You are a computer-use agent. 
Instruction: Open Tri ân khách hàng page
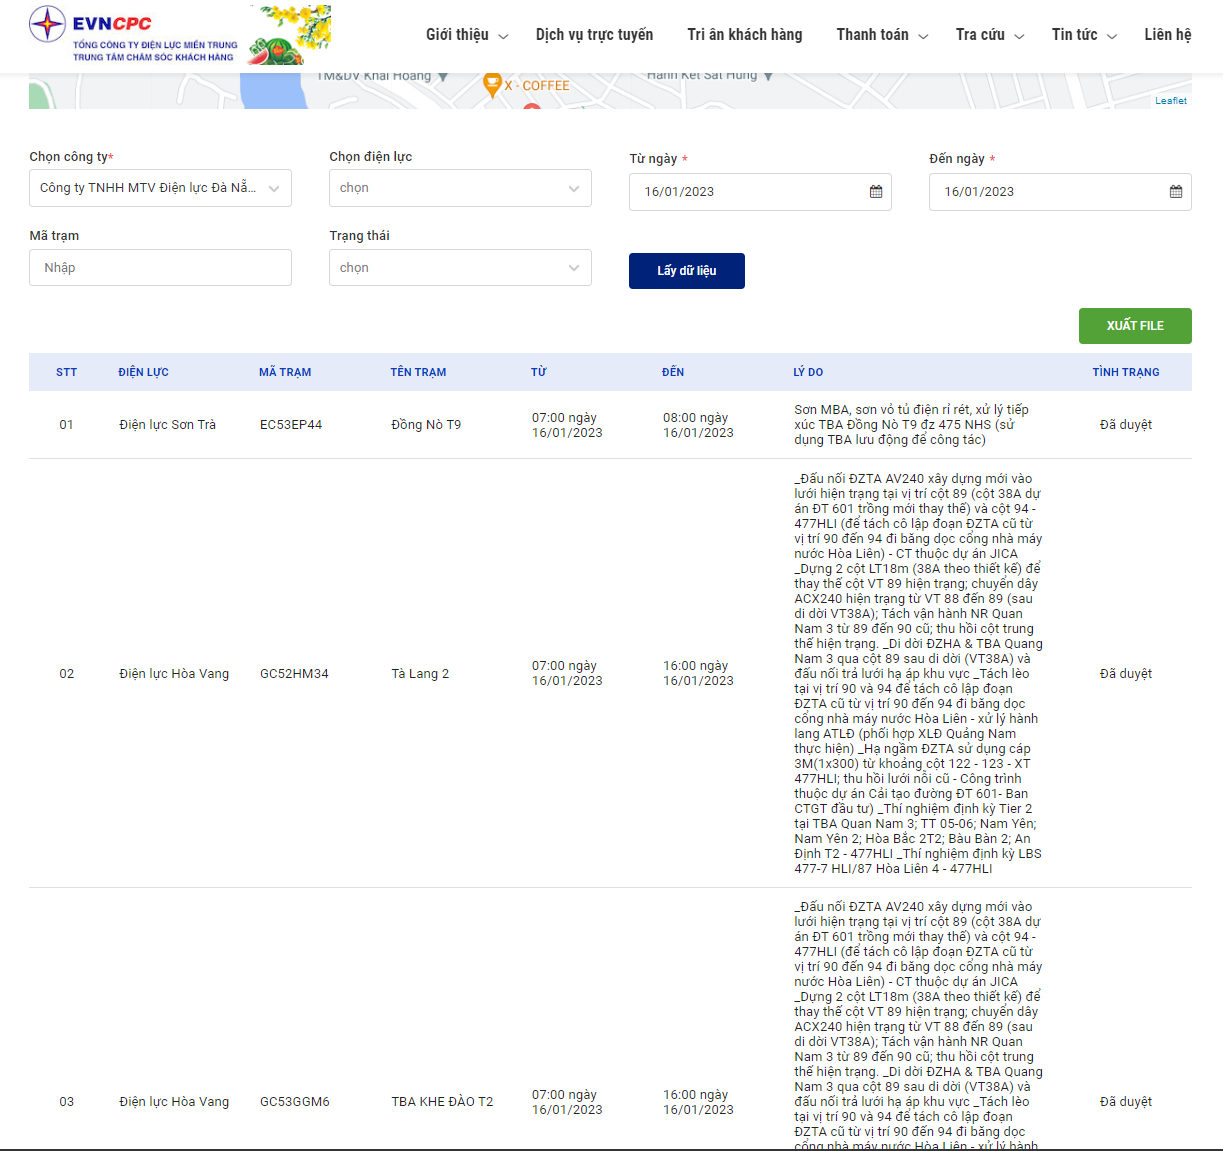click(745, 35)
